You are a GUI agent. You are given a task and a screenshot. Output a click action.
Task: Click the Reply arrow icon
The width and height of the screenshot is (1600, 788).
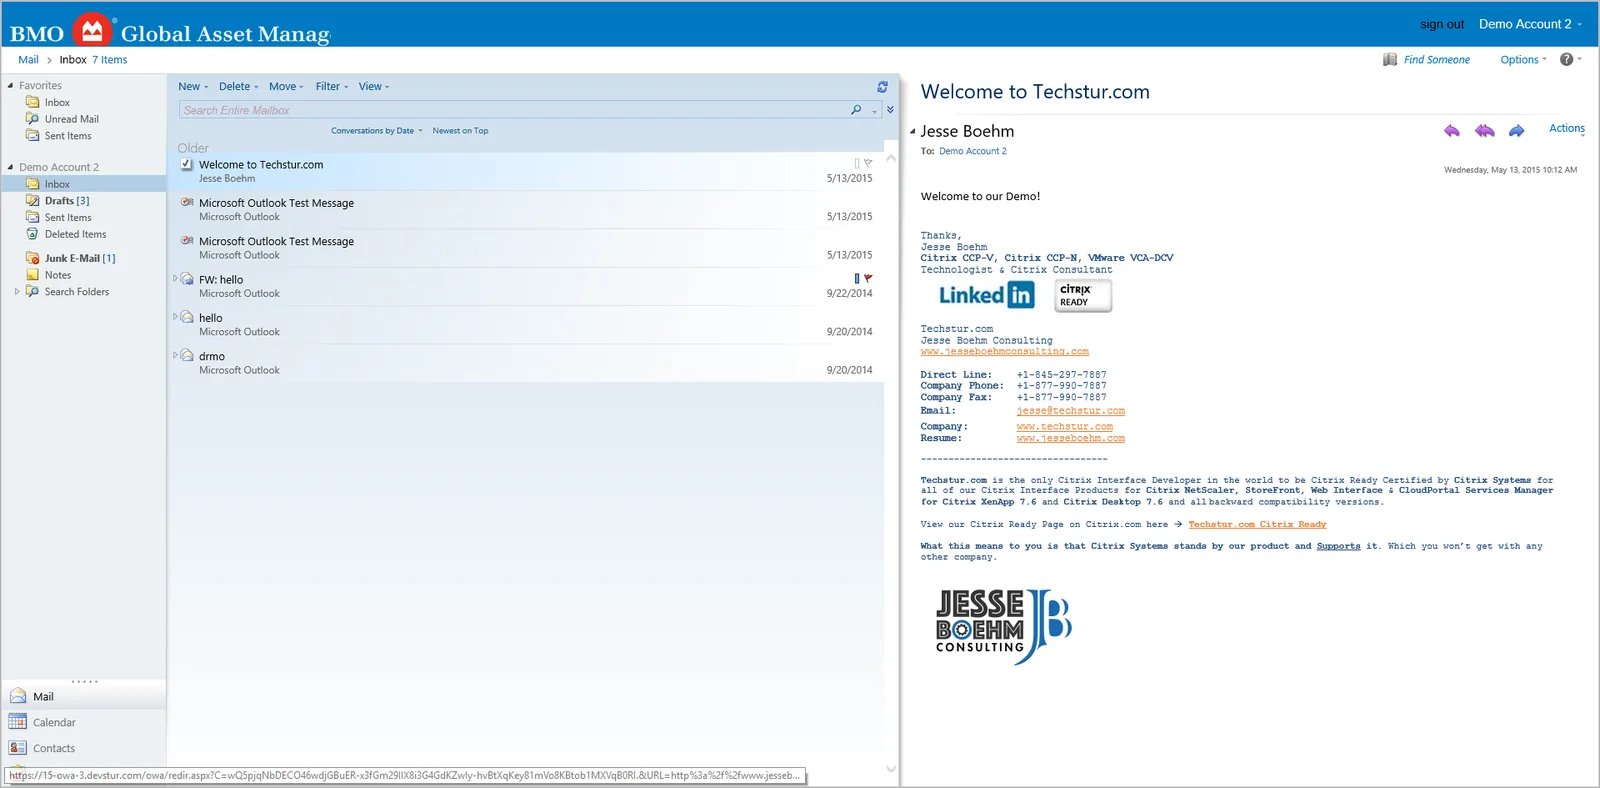click(x=1452, y=131)
